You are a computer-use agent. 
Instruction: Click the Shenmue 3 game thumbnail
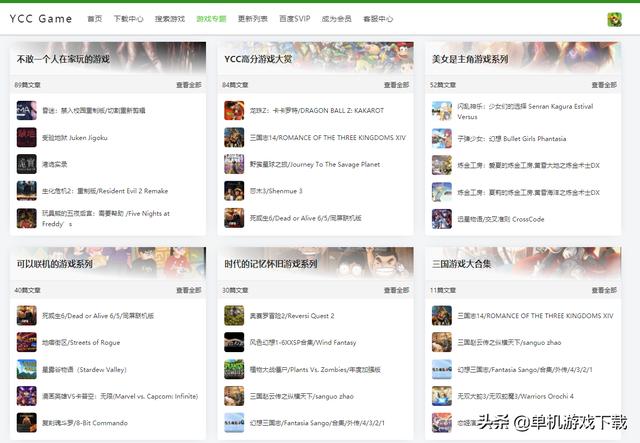234,191
